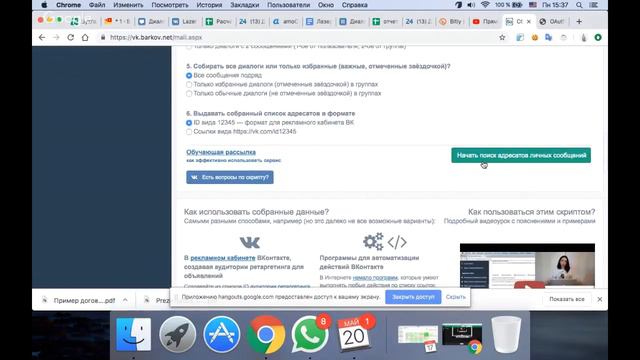Open a new tab with the plus button

[579, 21]
